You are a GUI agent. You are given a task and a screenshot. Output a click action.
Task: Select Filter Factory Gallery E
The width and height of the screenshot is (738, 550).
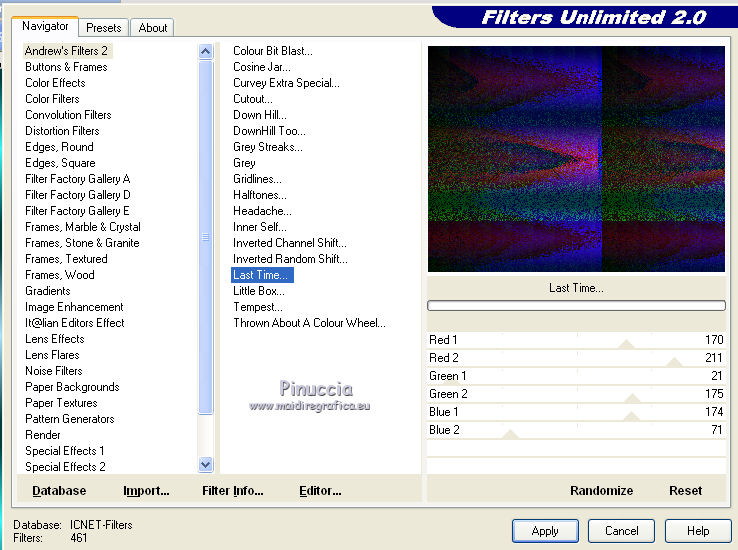pyautogui.click(x=77, y=211)
